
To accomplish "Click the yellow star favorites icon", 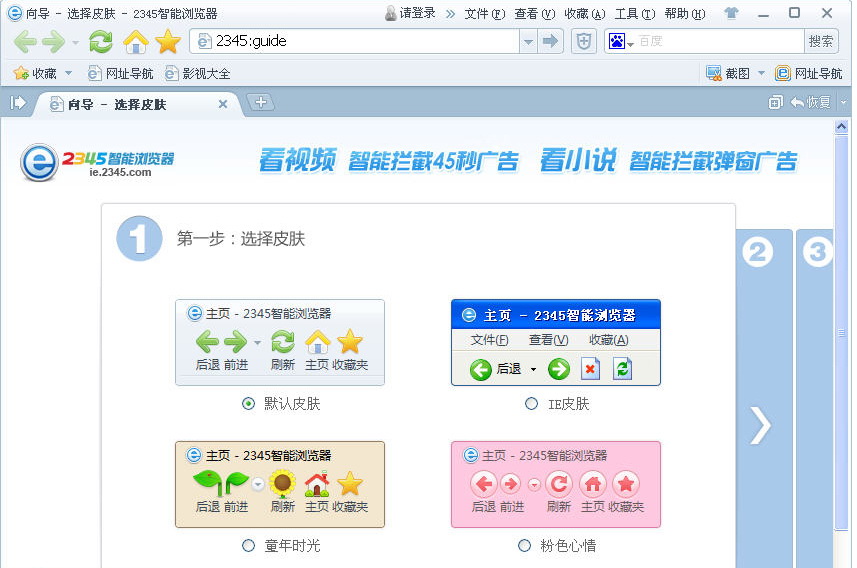I will pos(168,41).
